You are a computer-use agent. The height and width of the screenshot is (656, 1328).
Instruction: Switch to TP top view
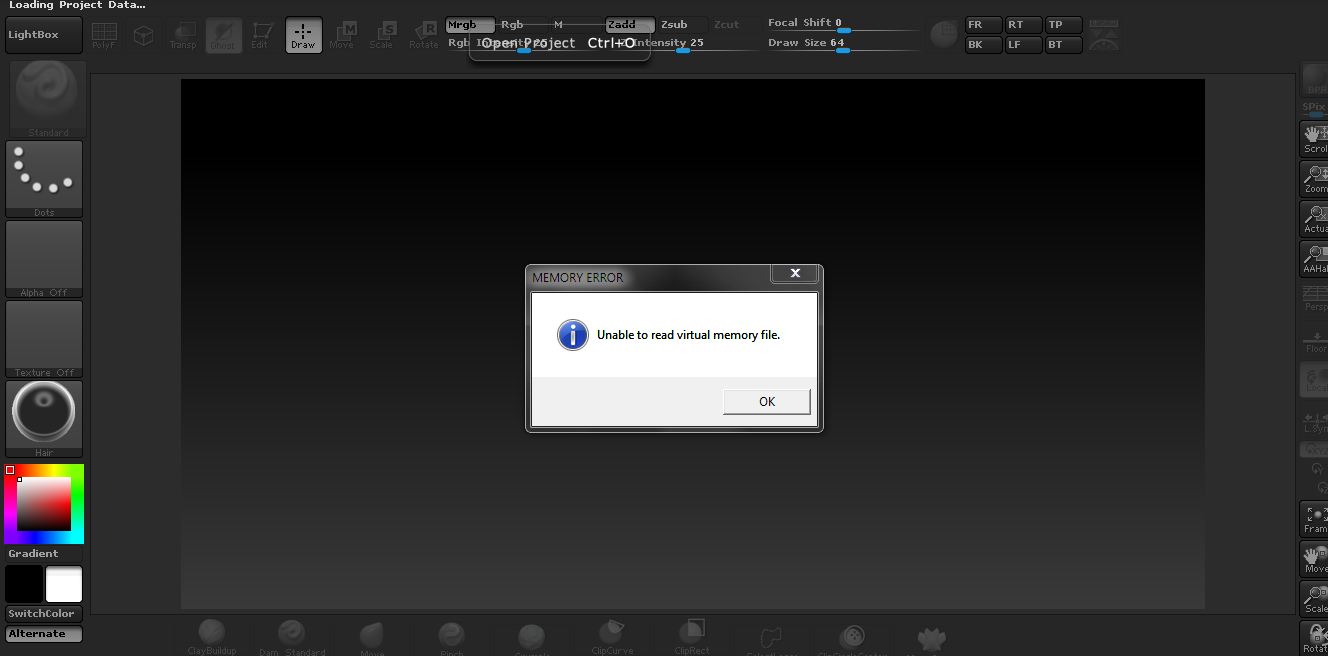[x=1063, y=25]
